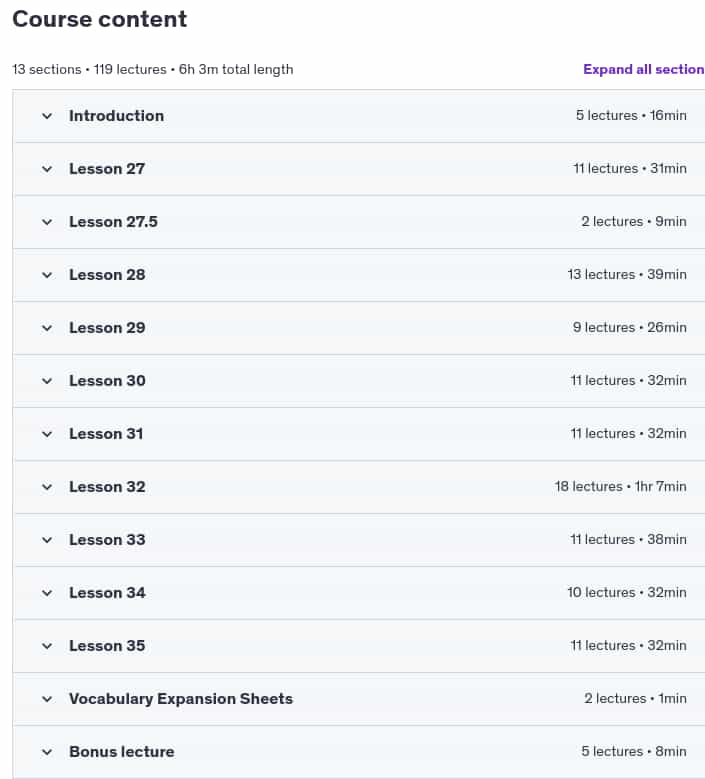Click '13 sections • 119 lectures' summary text
The width and height of the screenshot is (705, 779).
(x=89, y=69)
